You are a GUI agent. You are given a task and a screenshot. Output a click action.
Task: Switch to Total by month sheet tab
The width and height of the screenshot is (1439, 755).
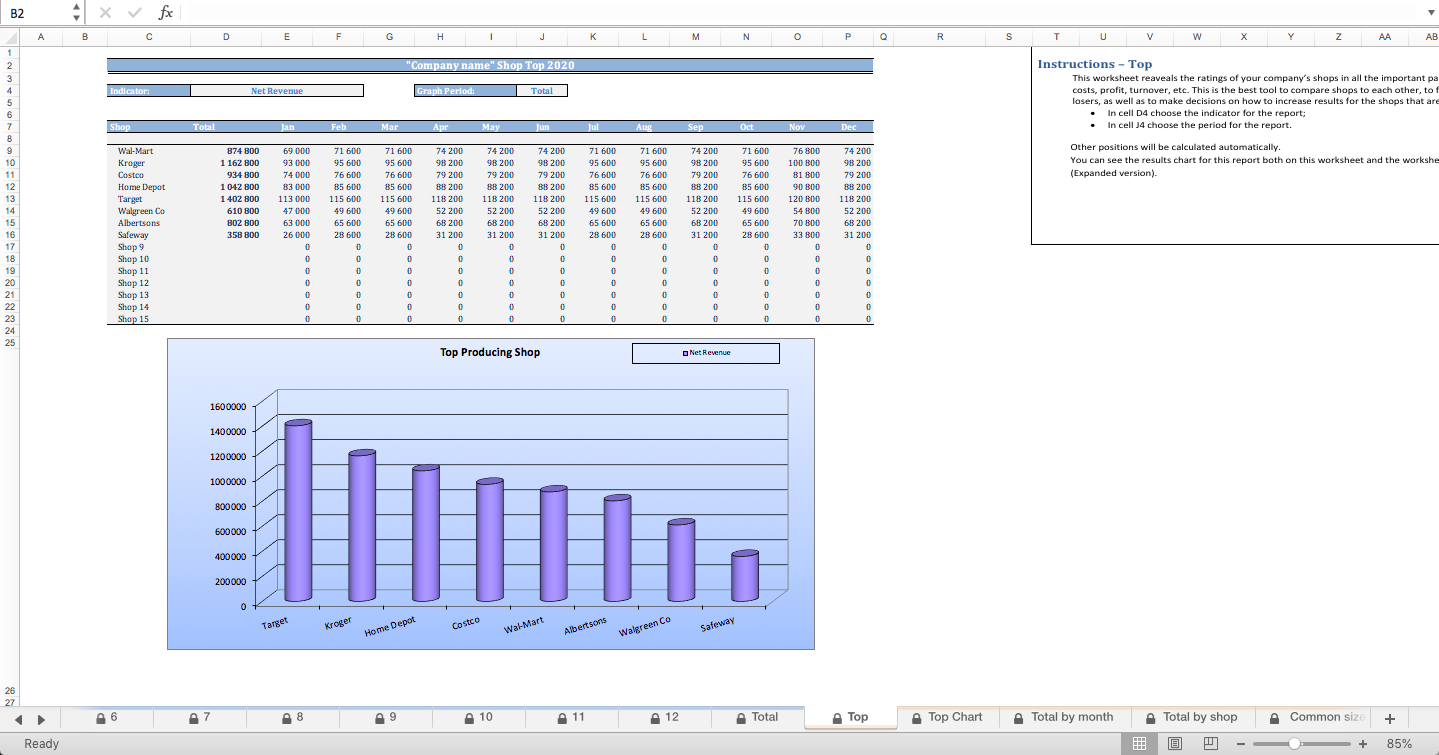1062,717
